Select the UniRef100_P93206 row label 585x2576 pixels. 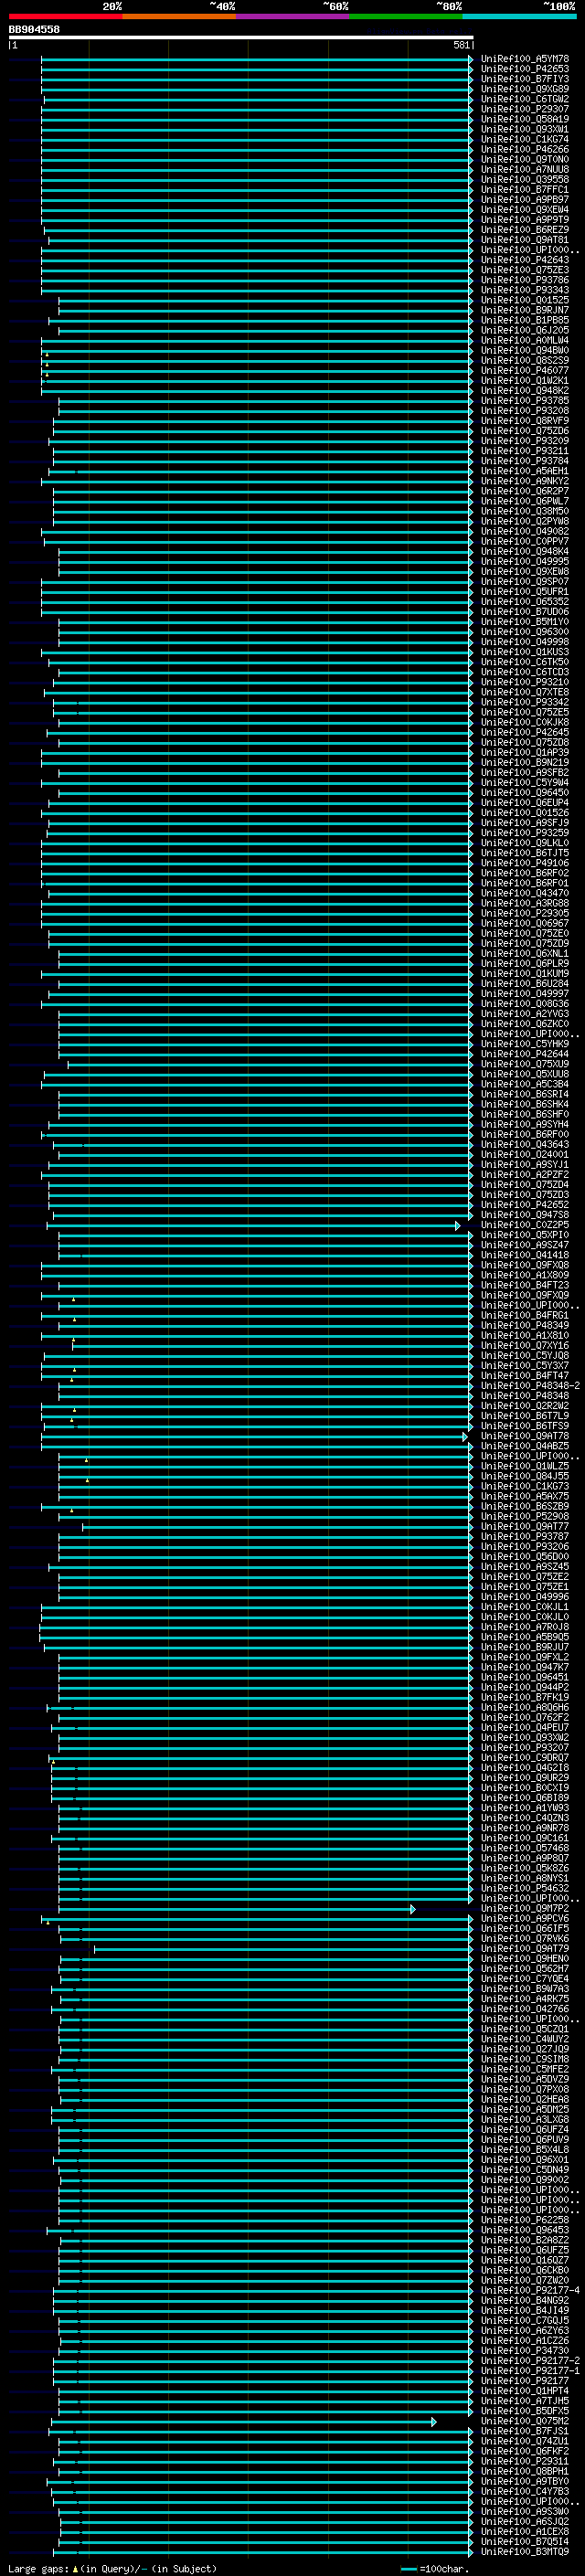[525, 1546]
